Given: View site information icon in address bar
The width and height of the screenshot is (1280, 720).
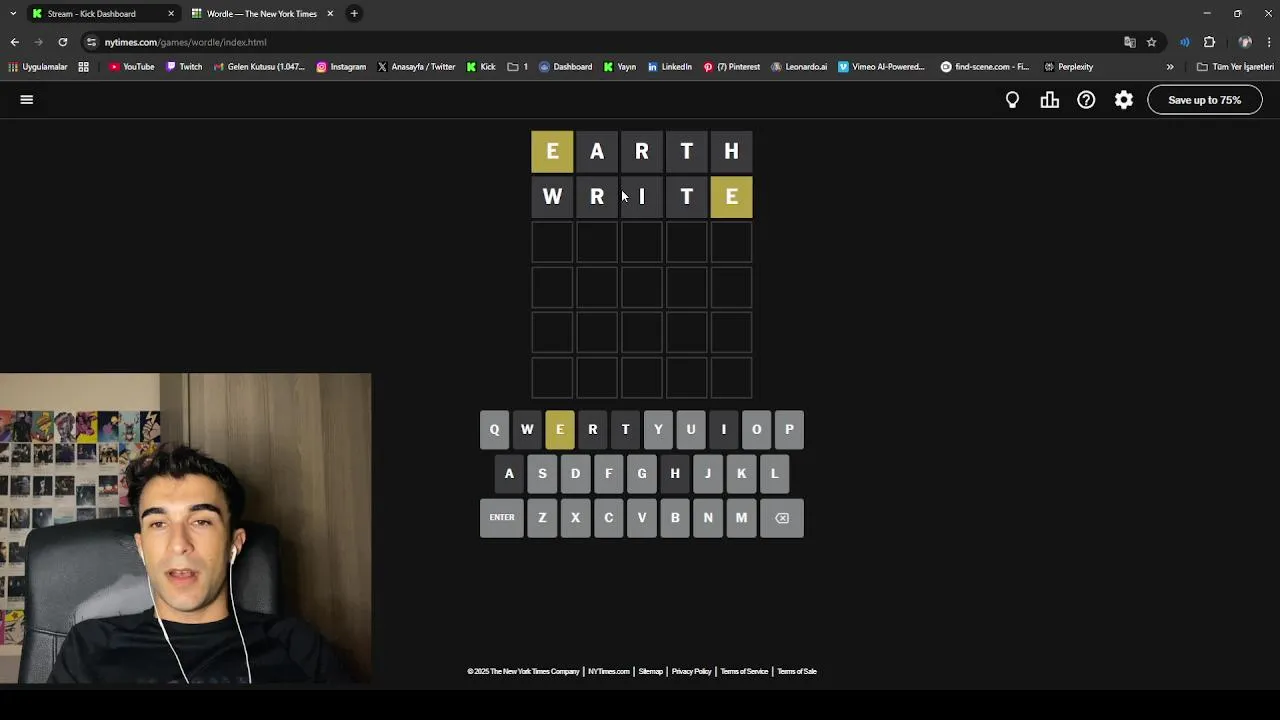Looking at the screenshot, I should click(x=92, y=42).
